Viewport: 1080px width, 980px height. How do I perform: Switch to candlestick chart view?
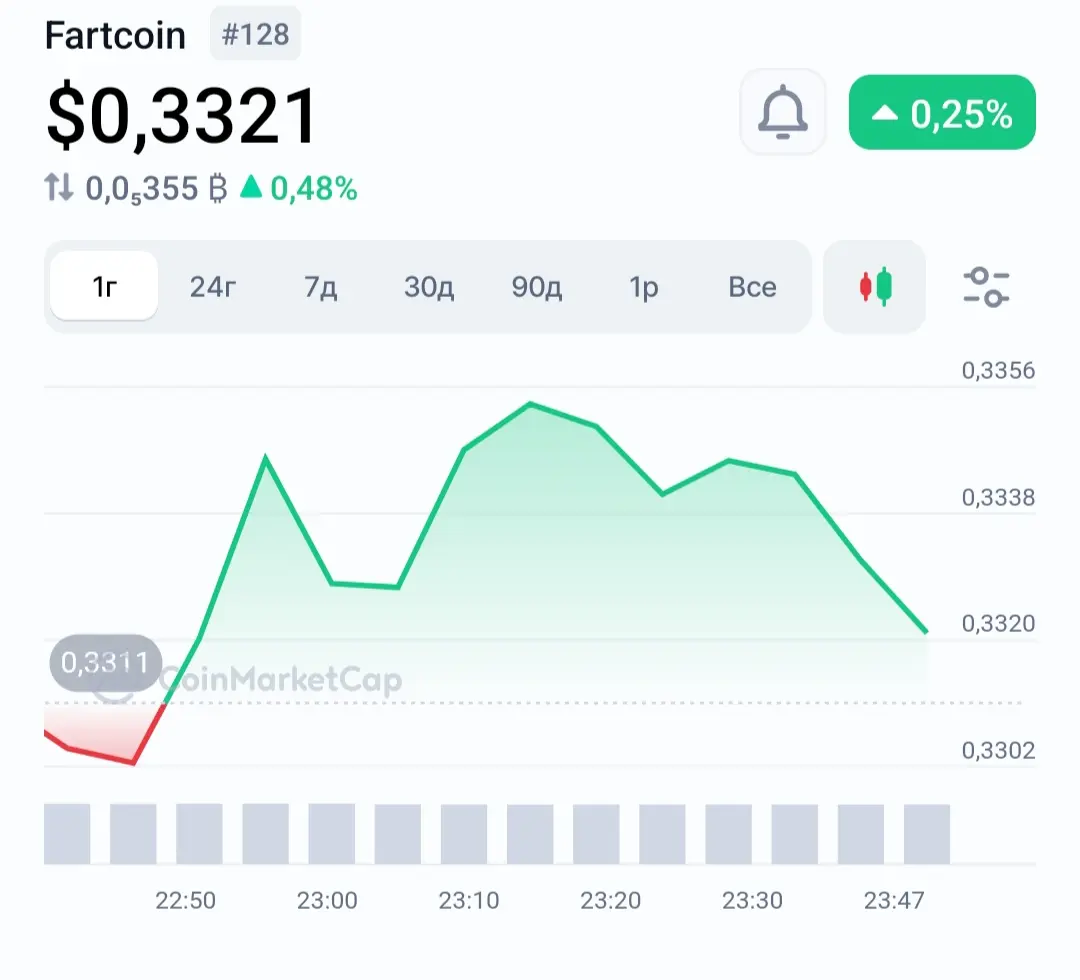(875, 287)
